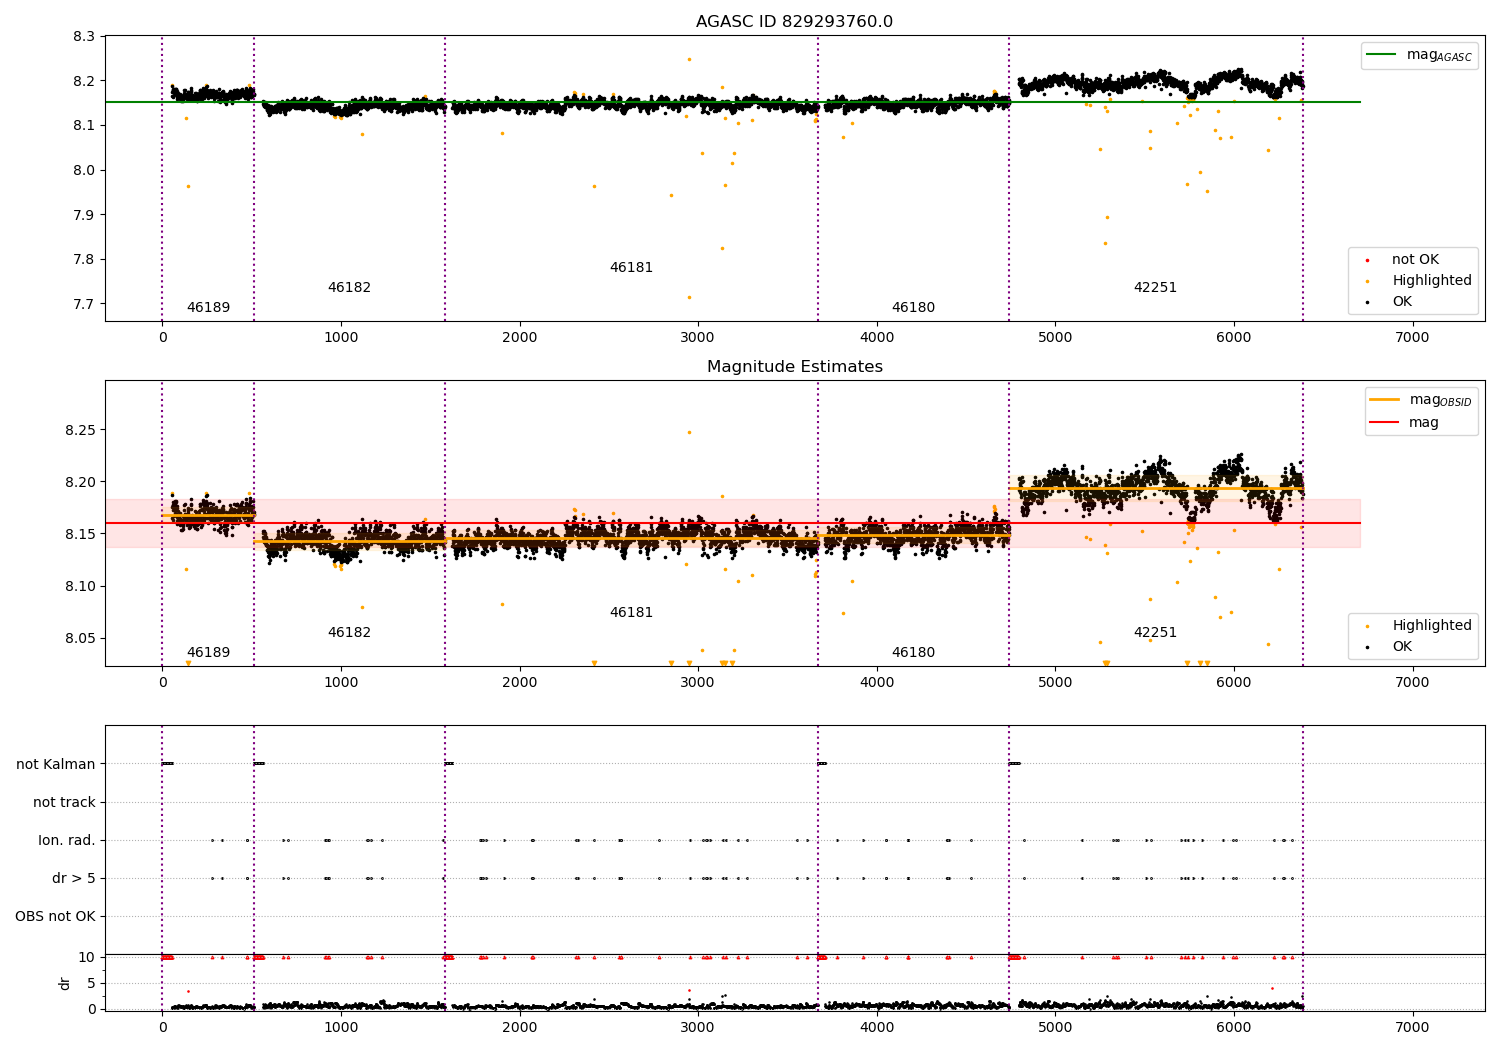Click the 'OK' legend entry in middle plot
1500x1050 pixels.
[1402, 647]
